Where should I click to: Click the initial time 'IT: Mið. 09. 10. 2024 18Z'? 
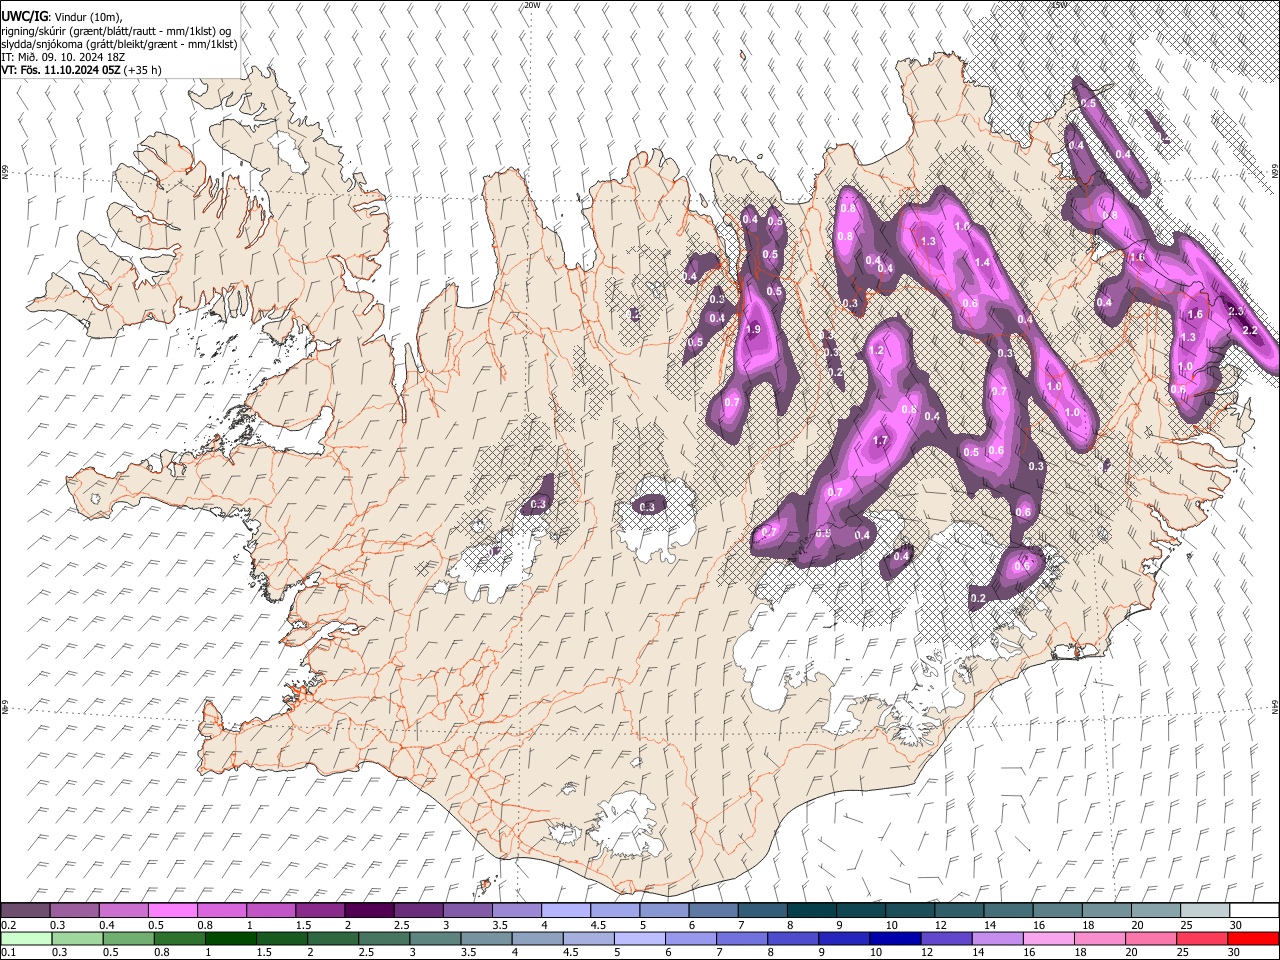pyautogui.click(x=63, y=57)
